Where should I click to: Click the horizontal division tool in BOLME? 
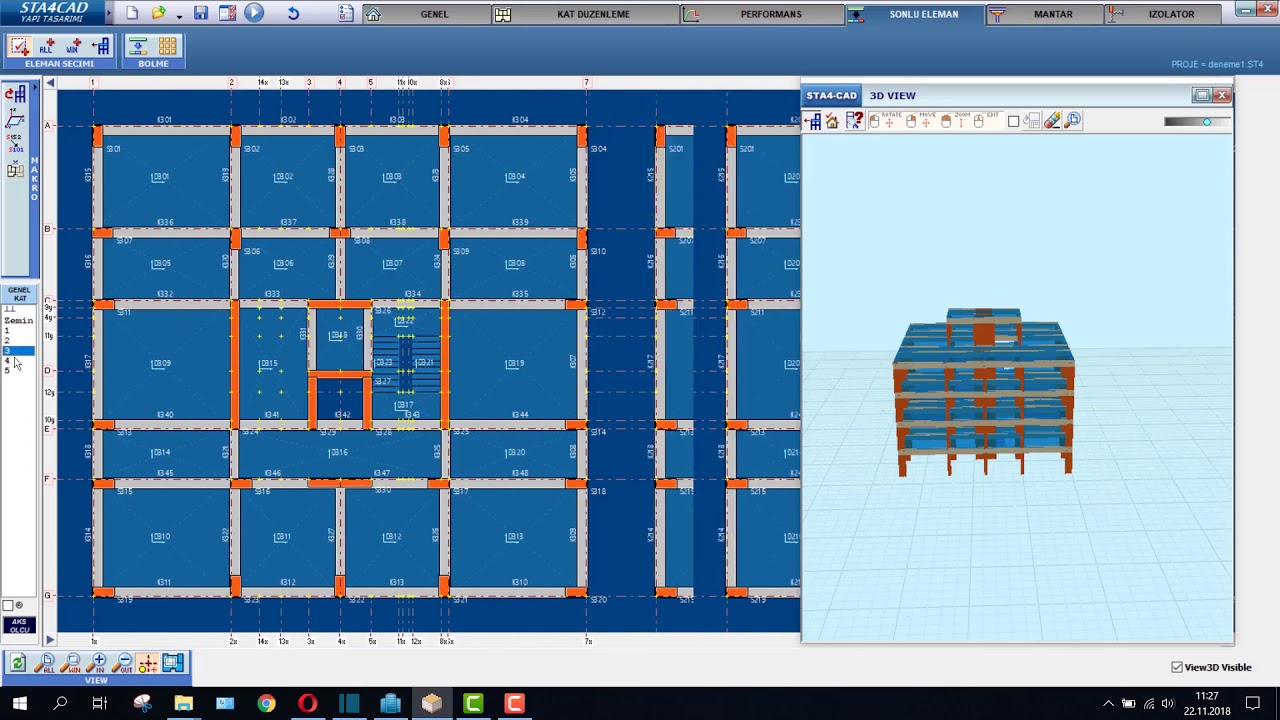click(x=139, y=47)
